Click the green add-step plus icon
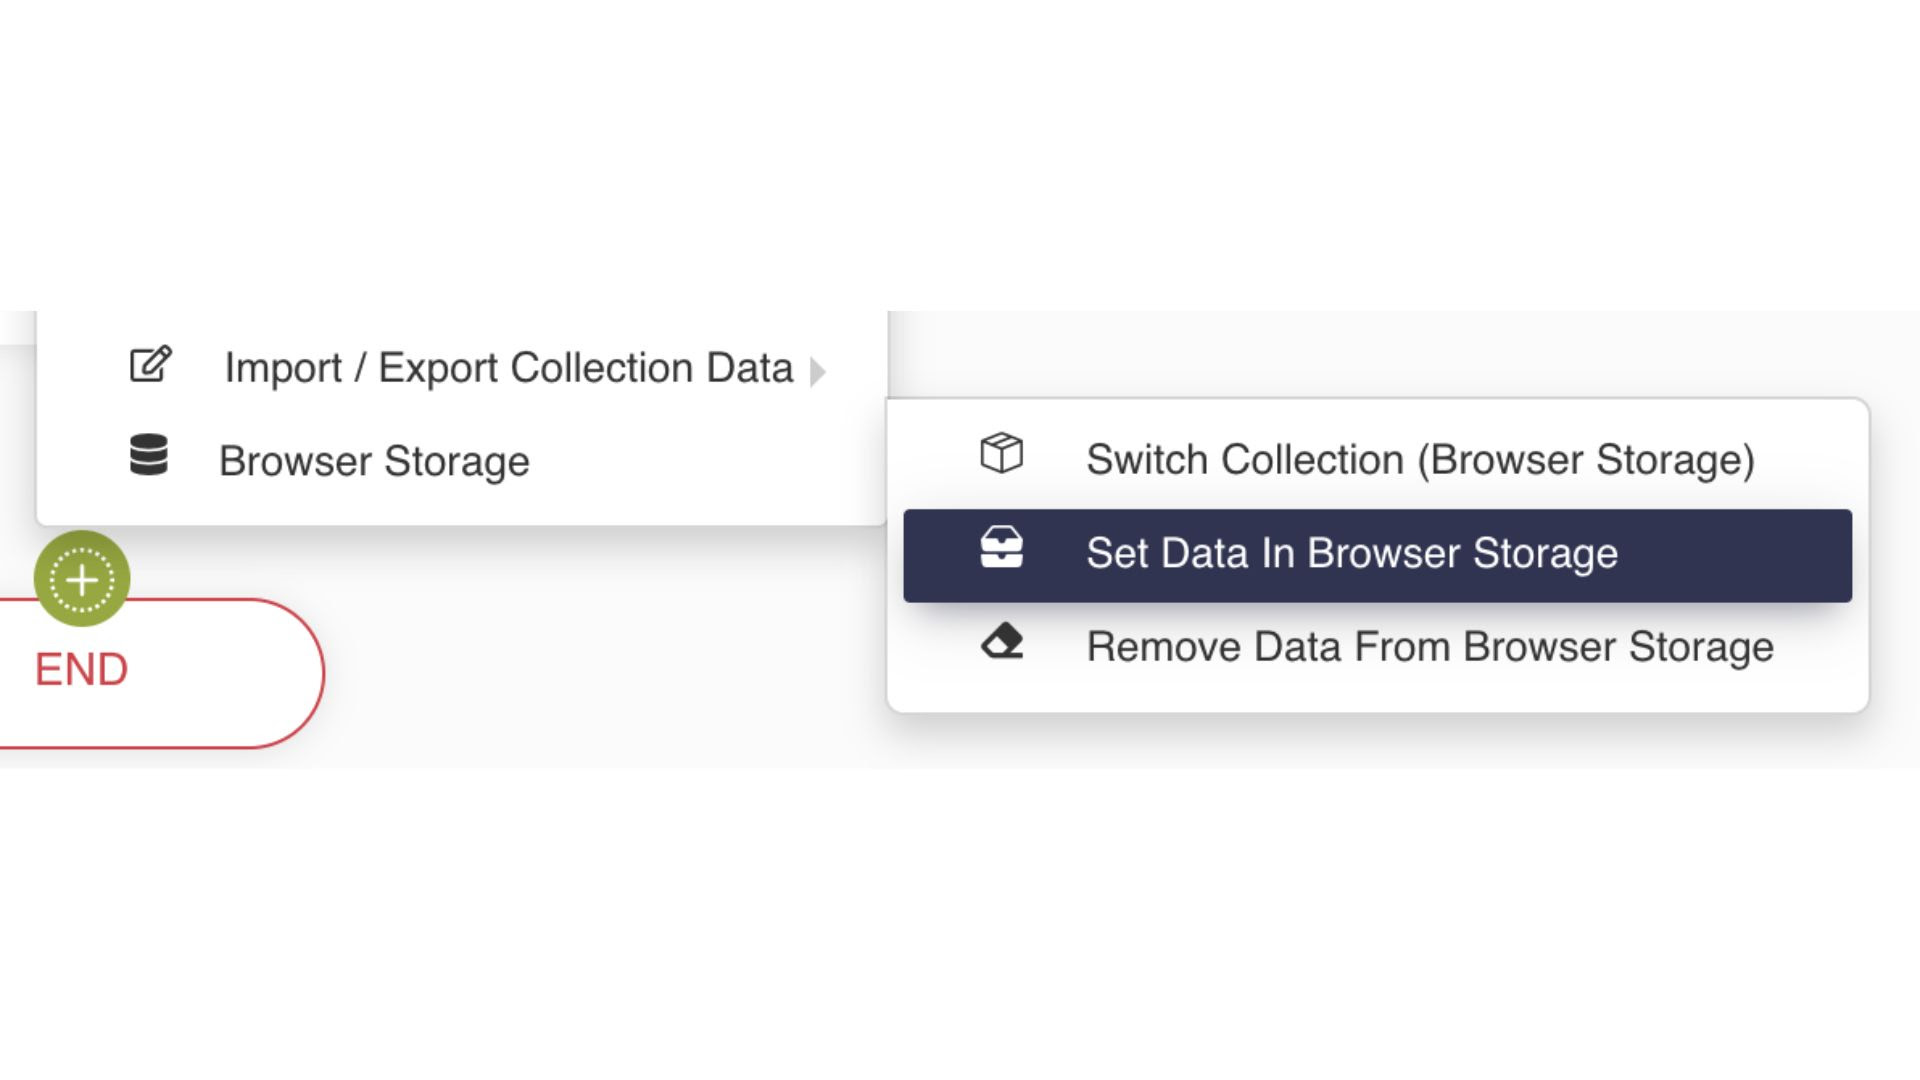 coord(82,579)
